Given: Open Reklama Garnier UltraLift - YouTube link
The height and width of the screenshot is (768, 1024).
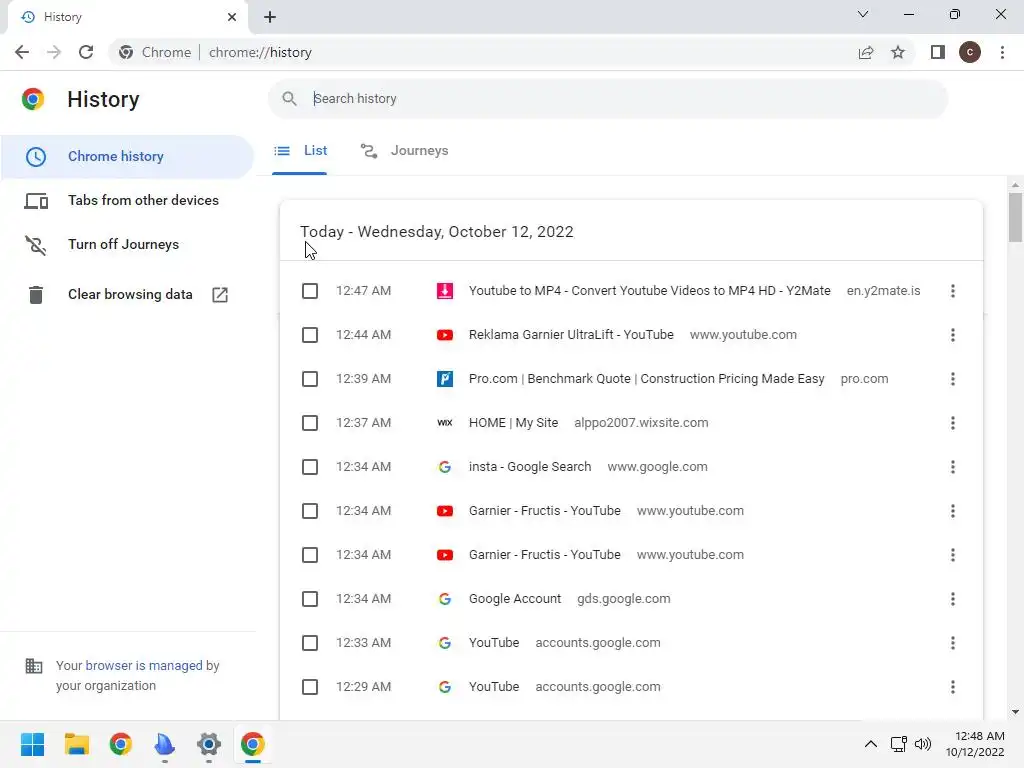Looking at the screenshot, I should 571,335.
